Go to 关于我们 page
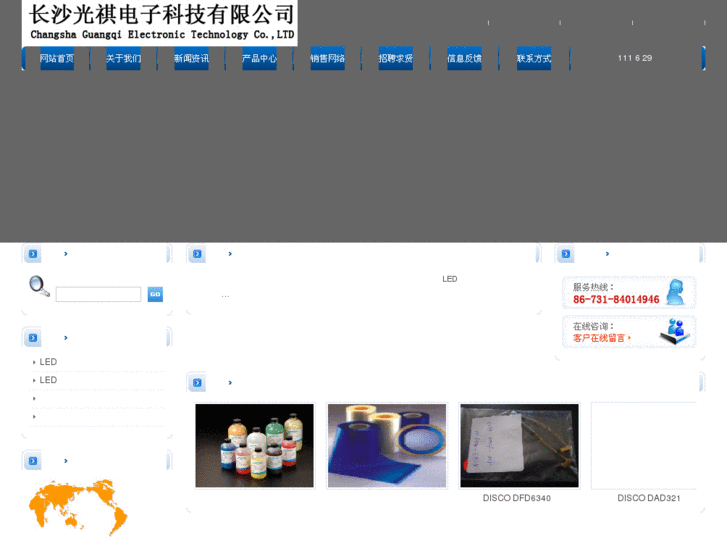The width and height of the screenshot is (727, 545). coord(123,58)
